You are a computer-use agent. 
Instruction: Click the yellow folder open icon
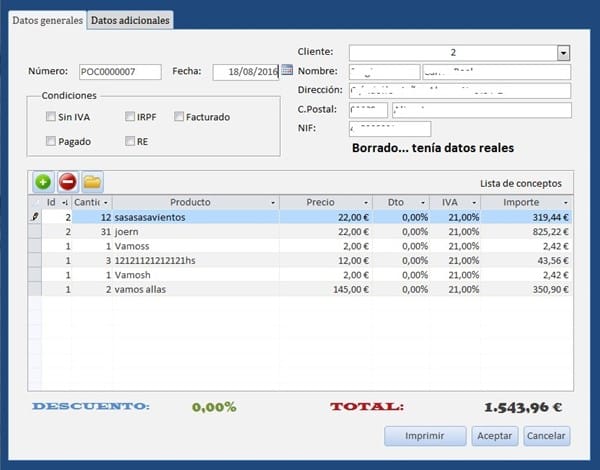(92, 182)
